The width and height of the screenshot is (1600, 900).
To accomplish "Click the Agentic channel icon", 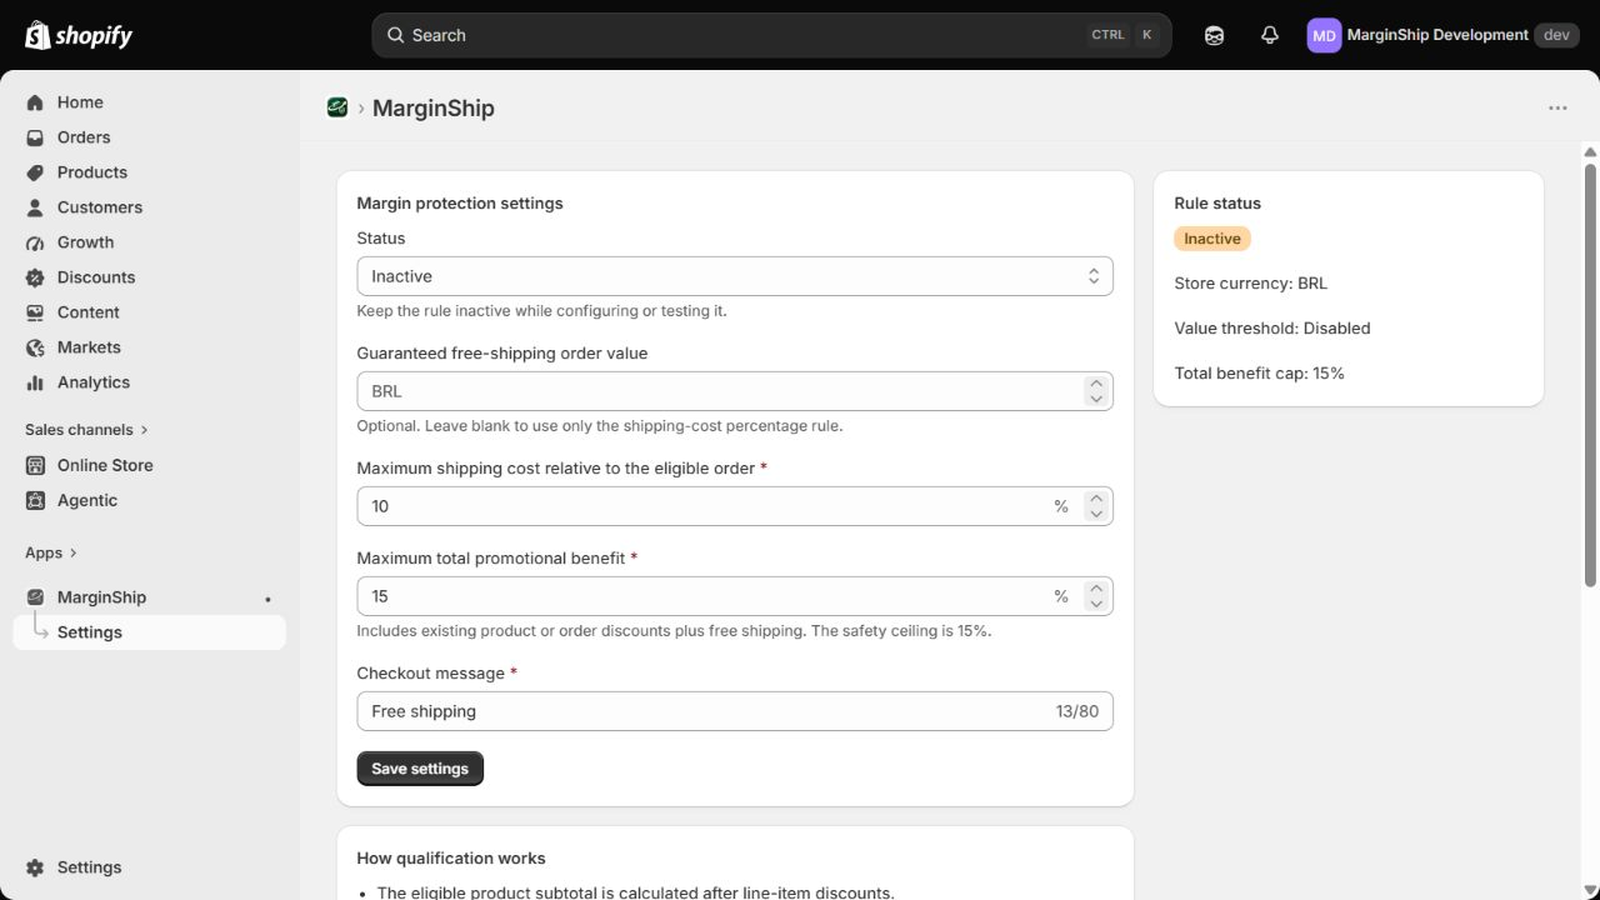I will coord(35,500).
